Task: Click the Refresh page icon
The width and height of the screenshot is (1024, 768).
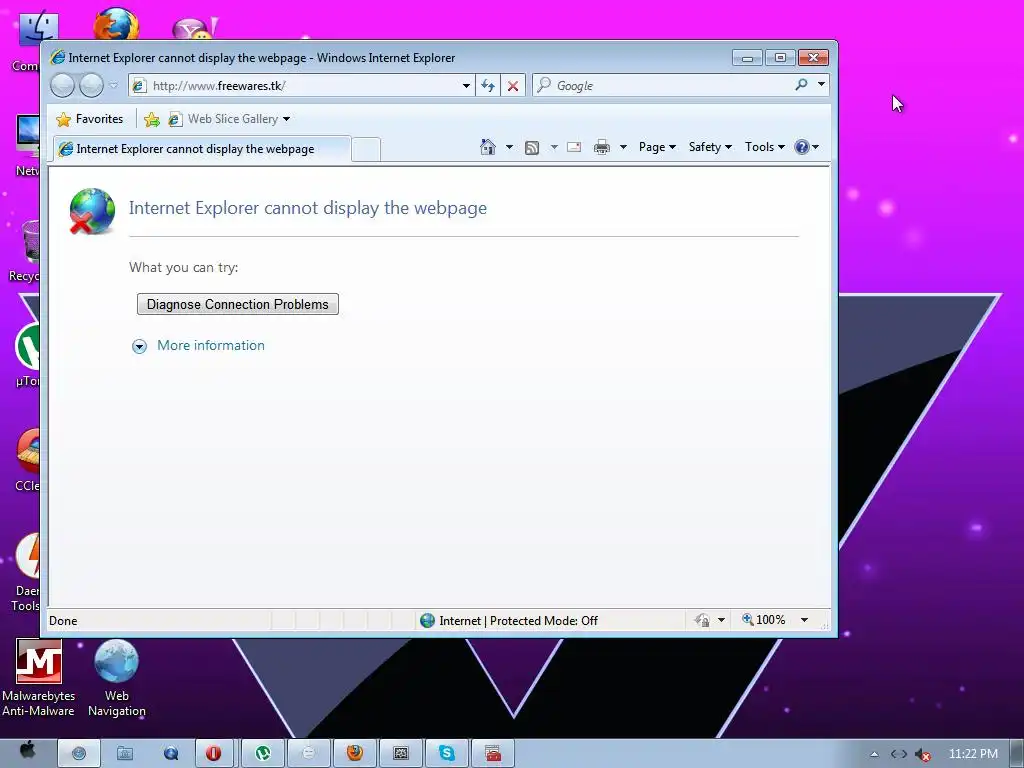Action: [x=488, y=86]
